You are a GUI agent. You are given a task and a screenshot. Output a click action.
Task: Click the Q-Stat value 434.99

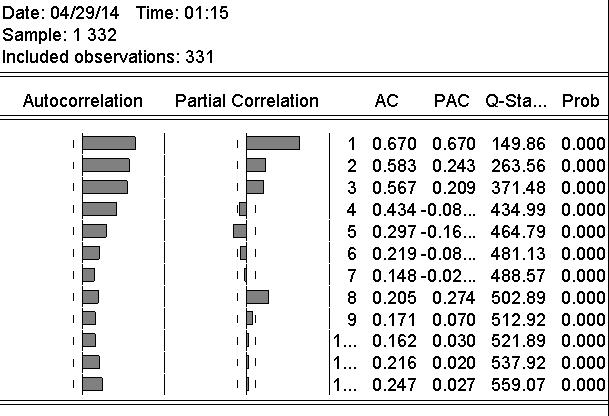(515, 209)
